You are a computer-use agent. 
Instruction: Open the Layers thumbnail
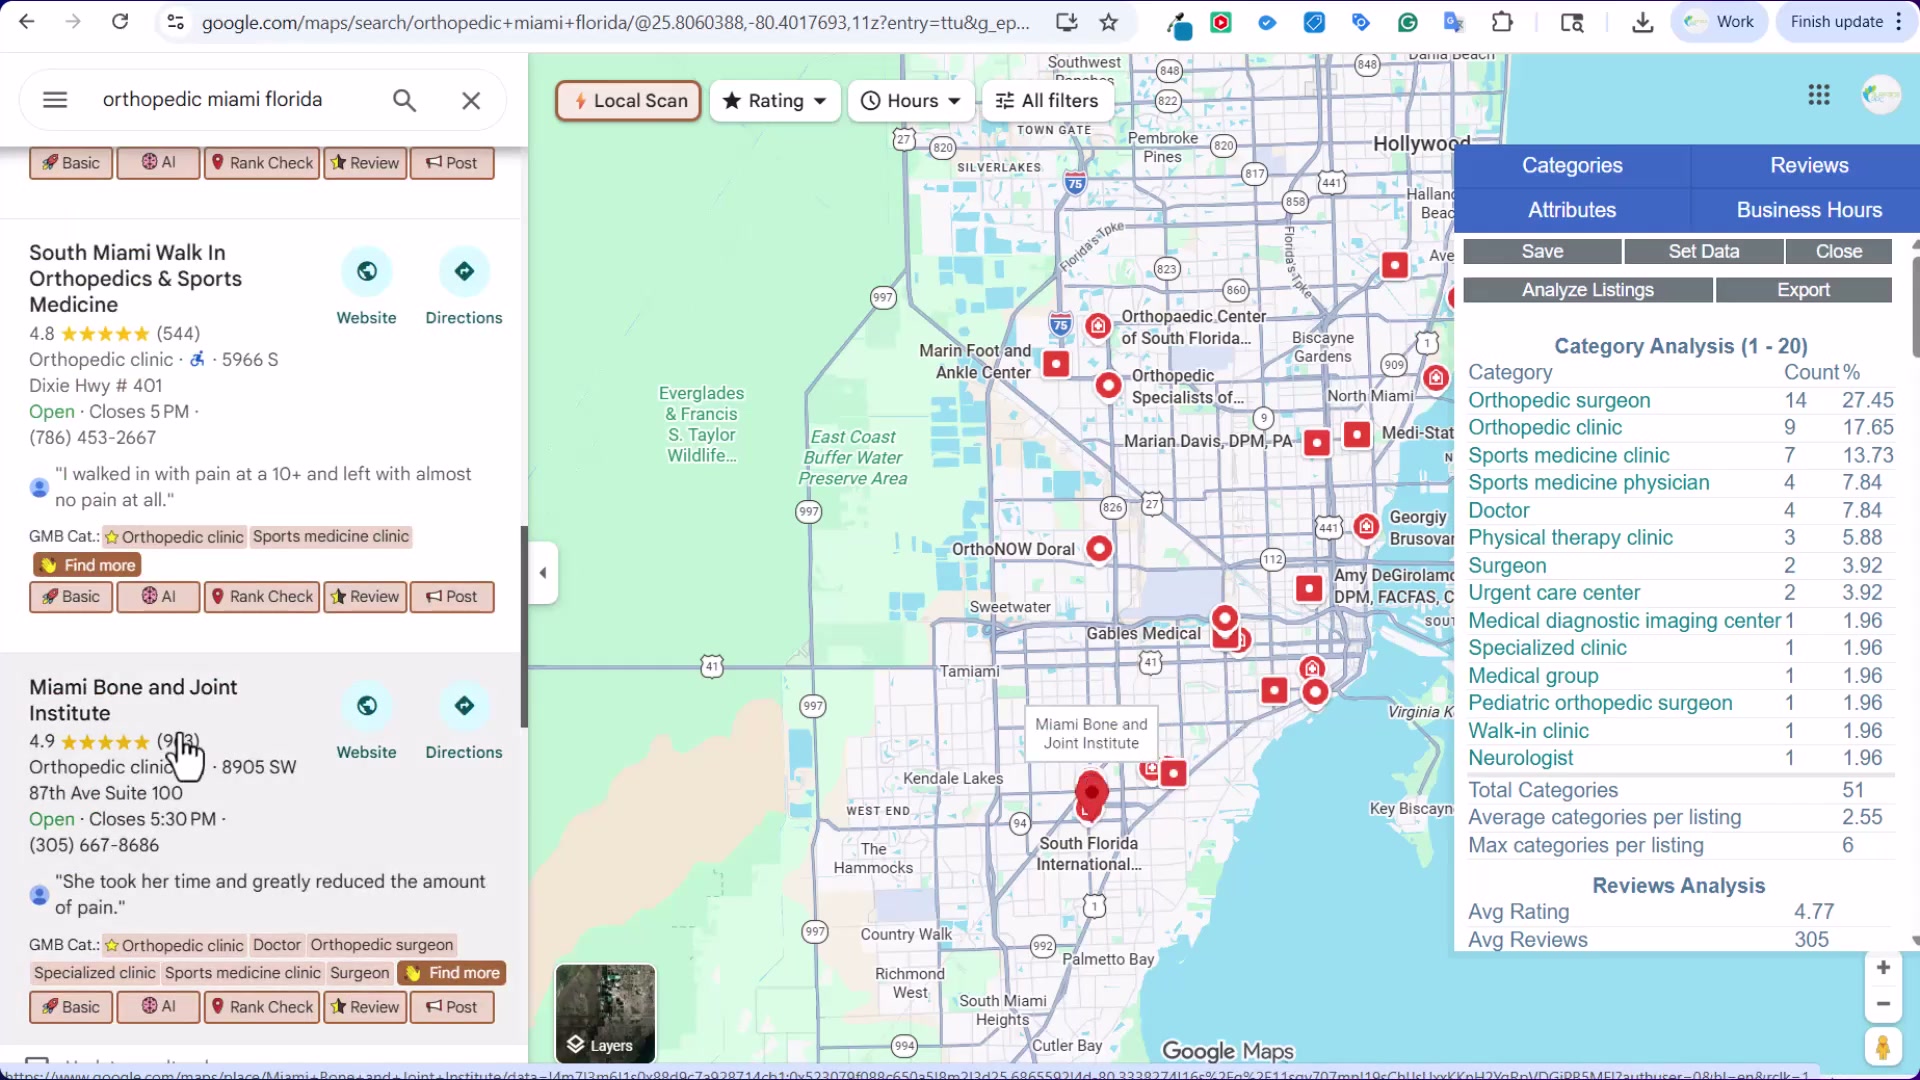606,1013
